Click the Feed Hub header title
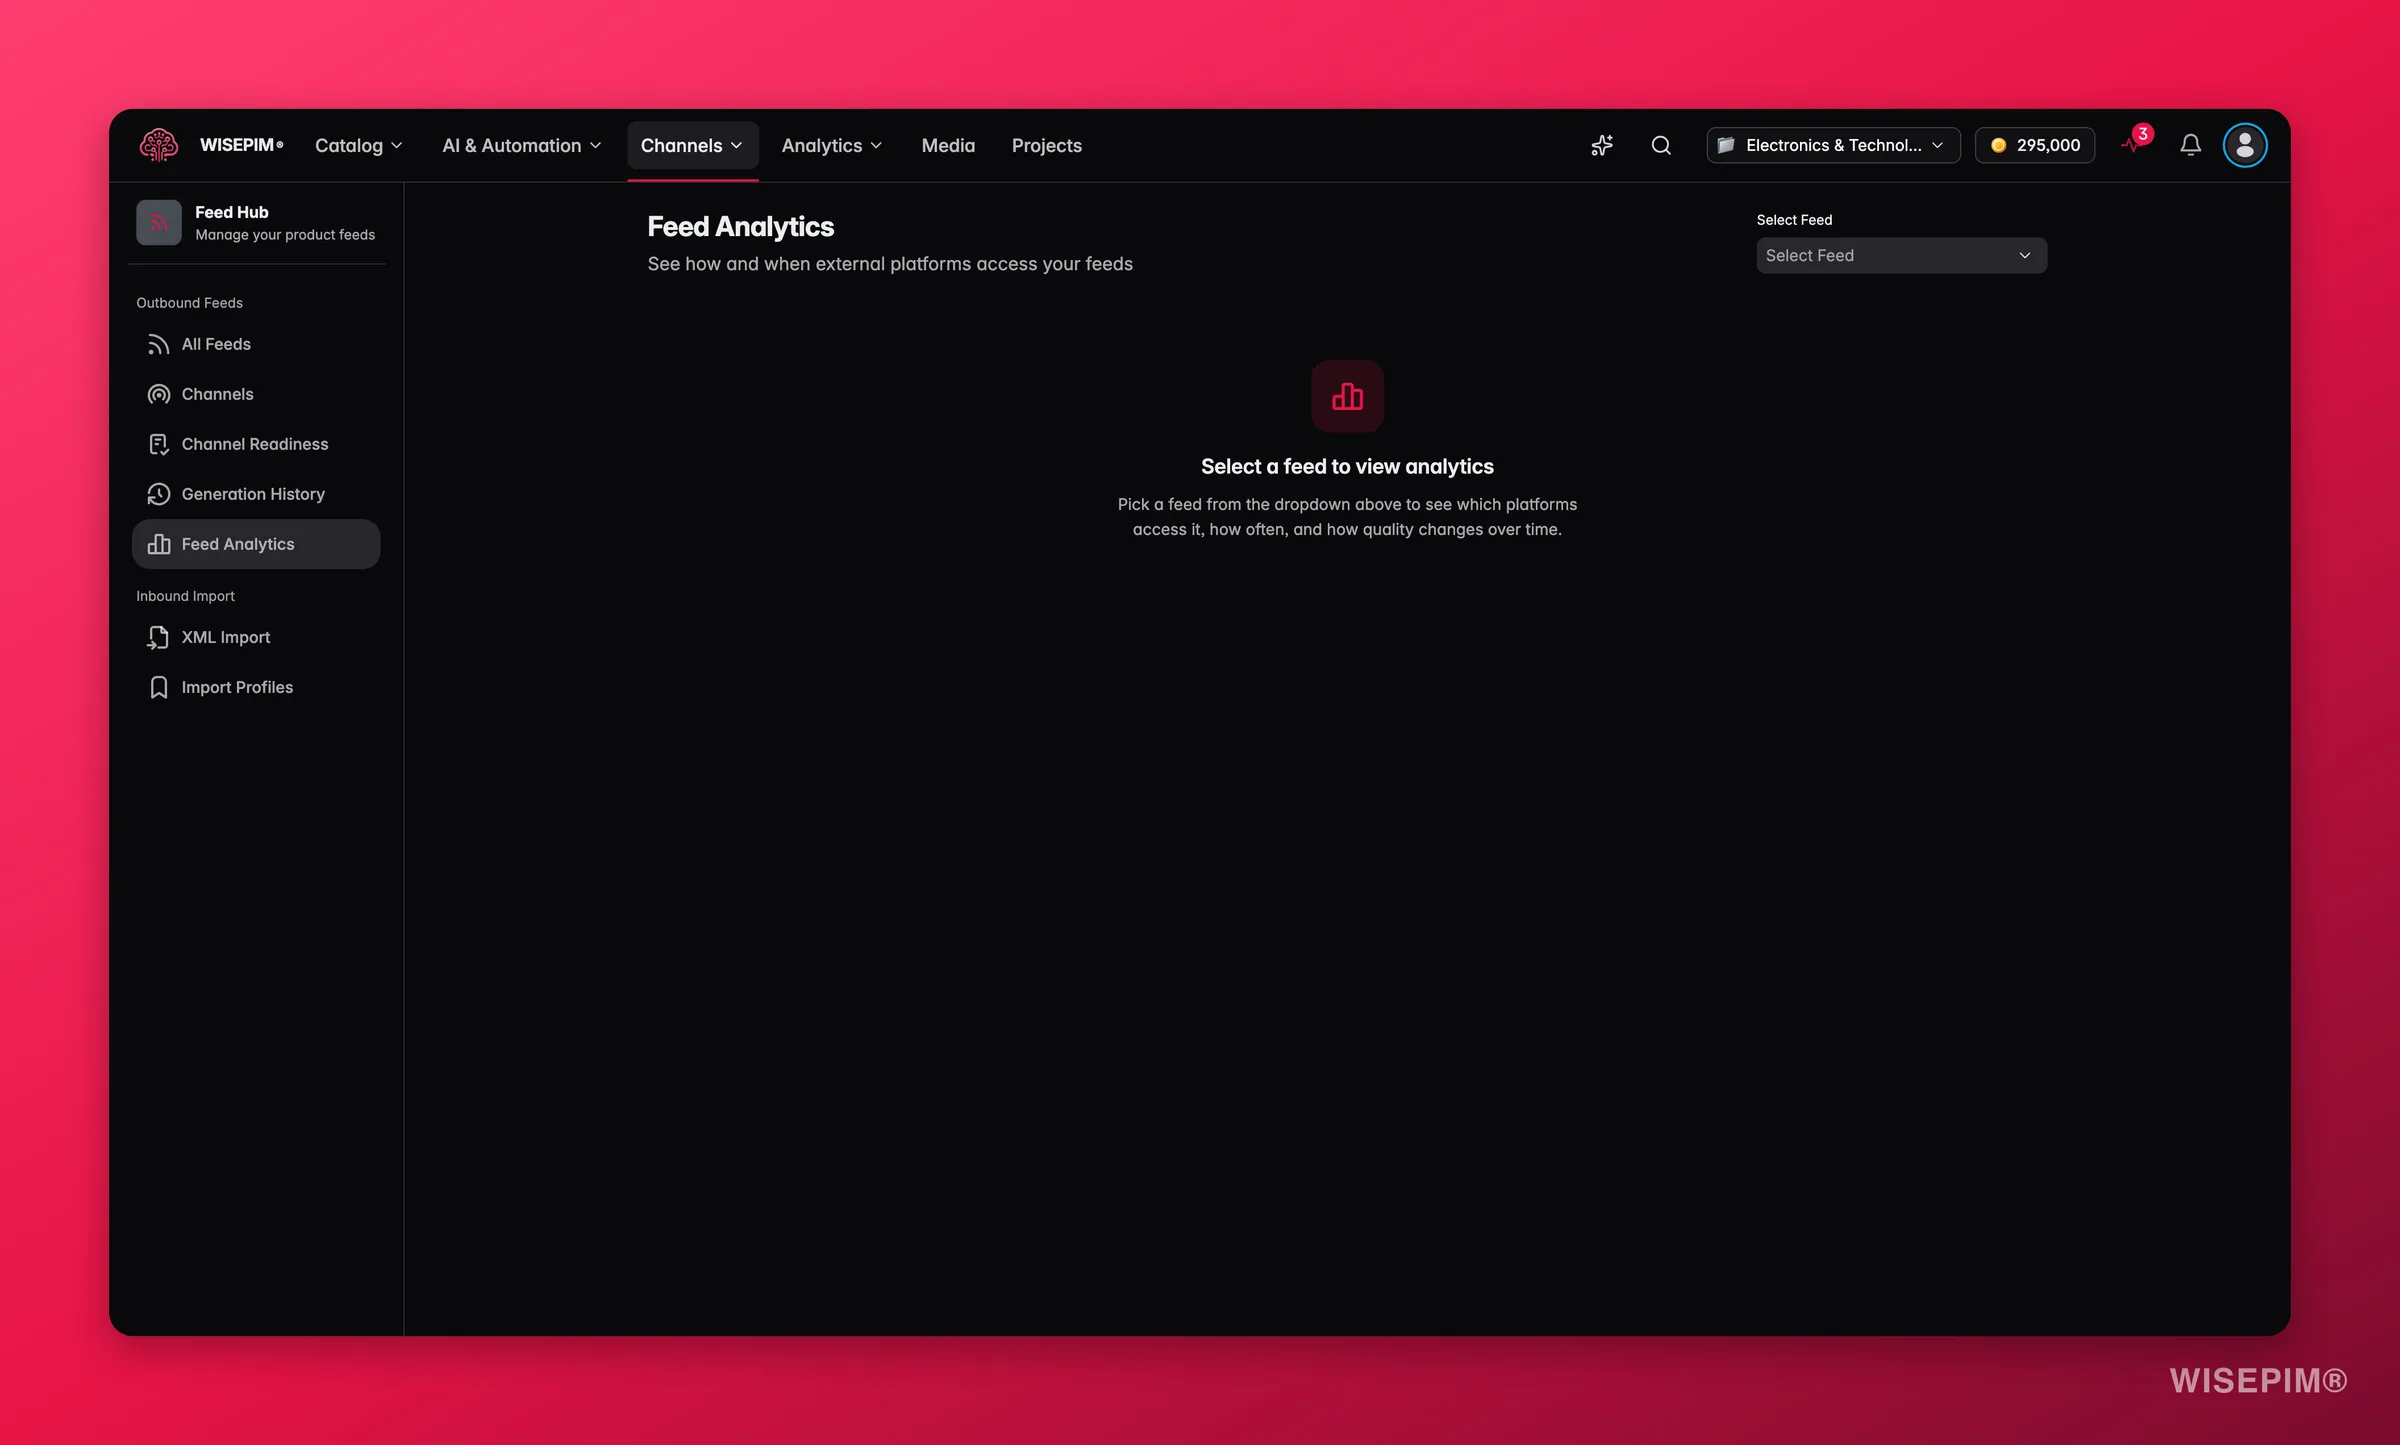The width and height of the screenshot is (2400, 1445). (x=231, y=212)
